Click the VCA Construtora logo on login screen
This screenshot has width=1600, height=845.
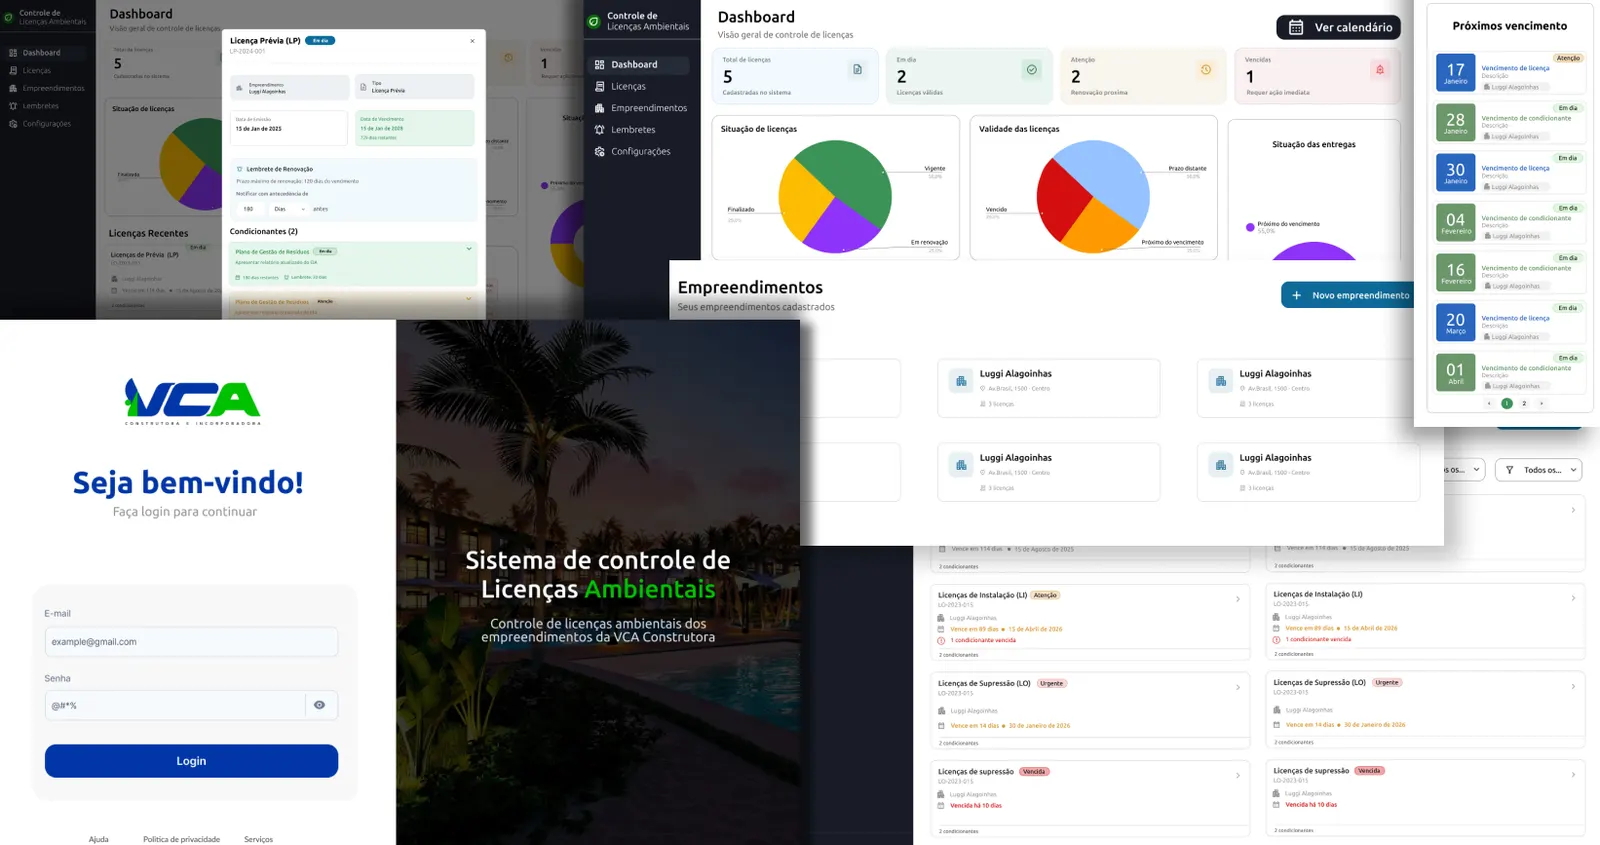coord(192,402)
